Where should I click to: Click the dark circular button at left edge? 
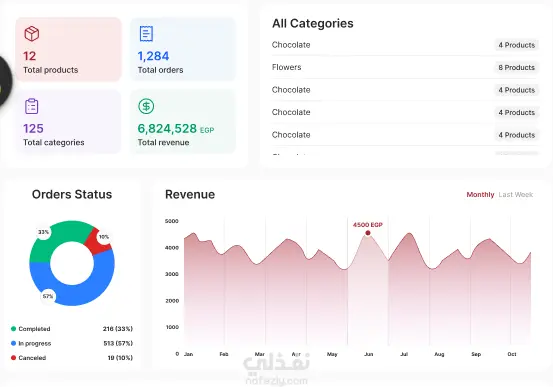tap(5, 82)
